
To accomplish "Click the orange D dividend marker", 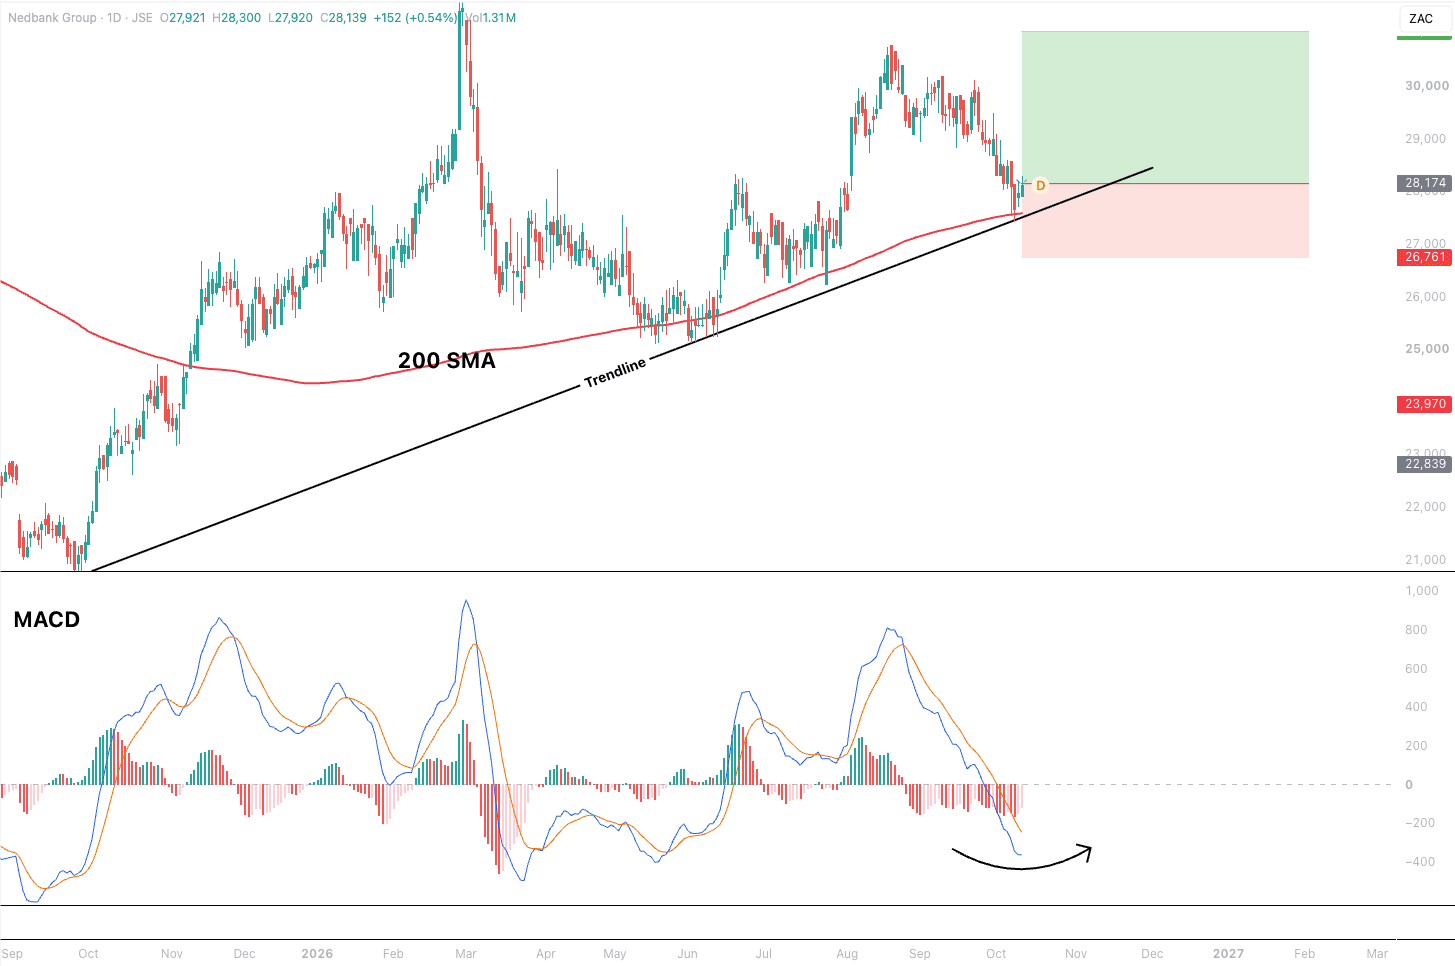I will point(1040,185).
